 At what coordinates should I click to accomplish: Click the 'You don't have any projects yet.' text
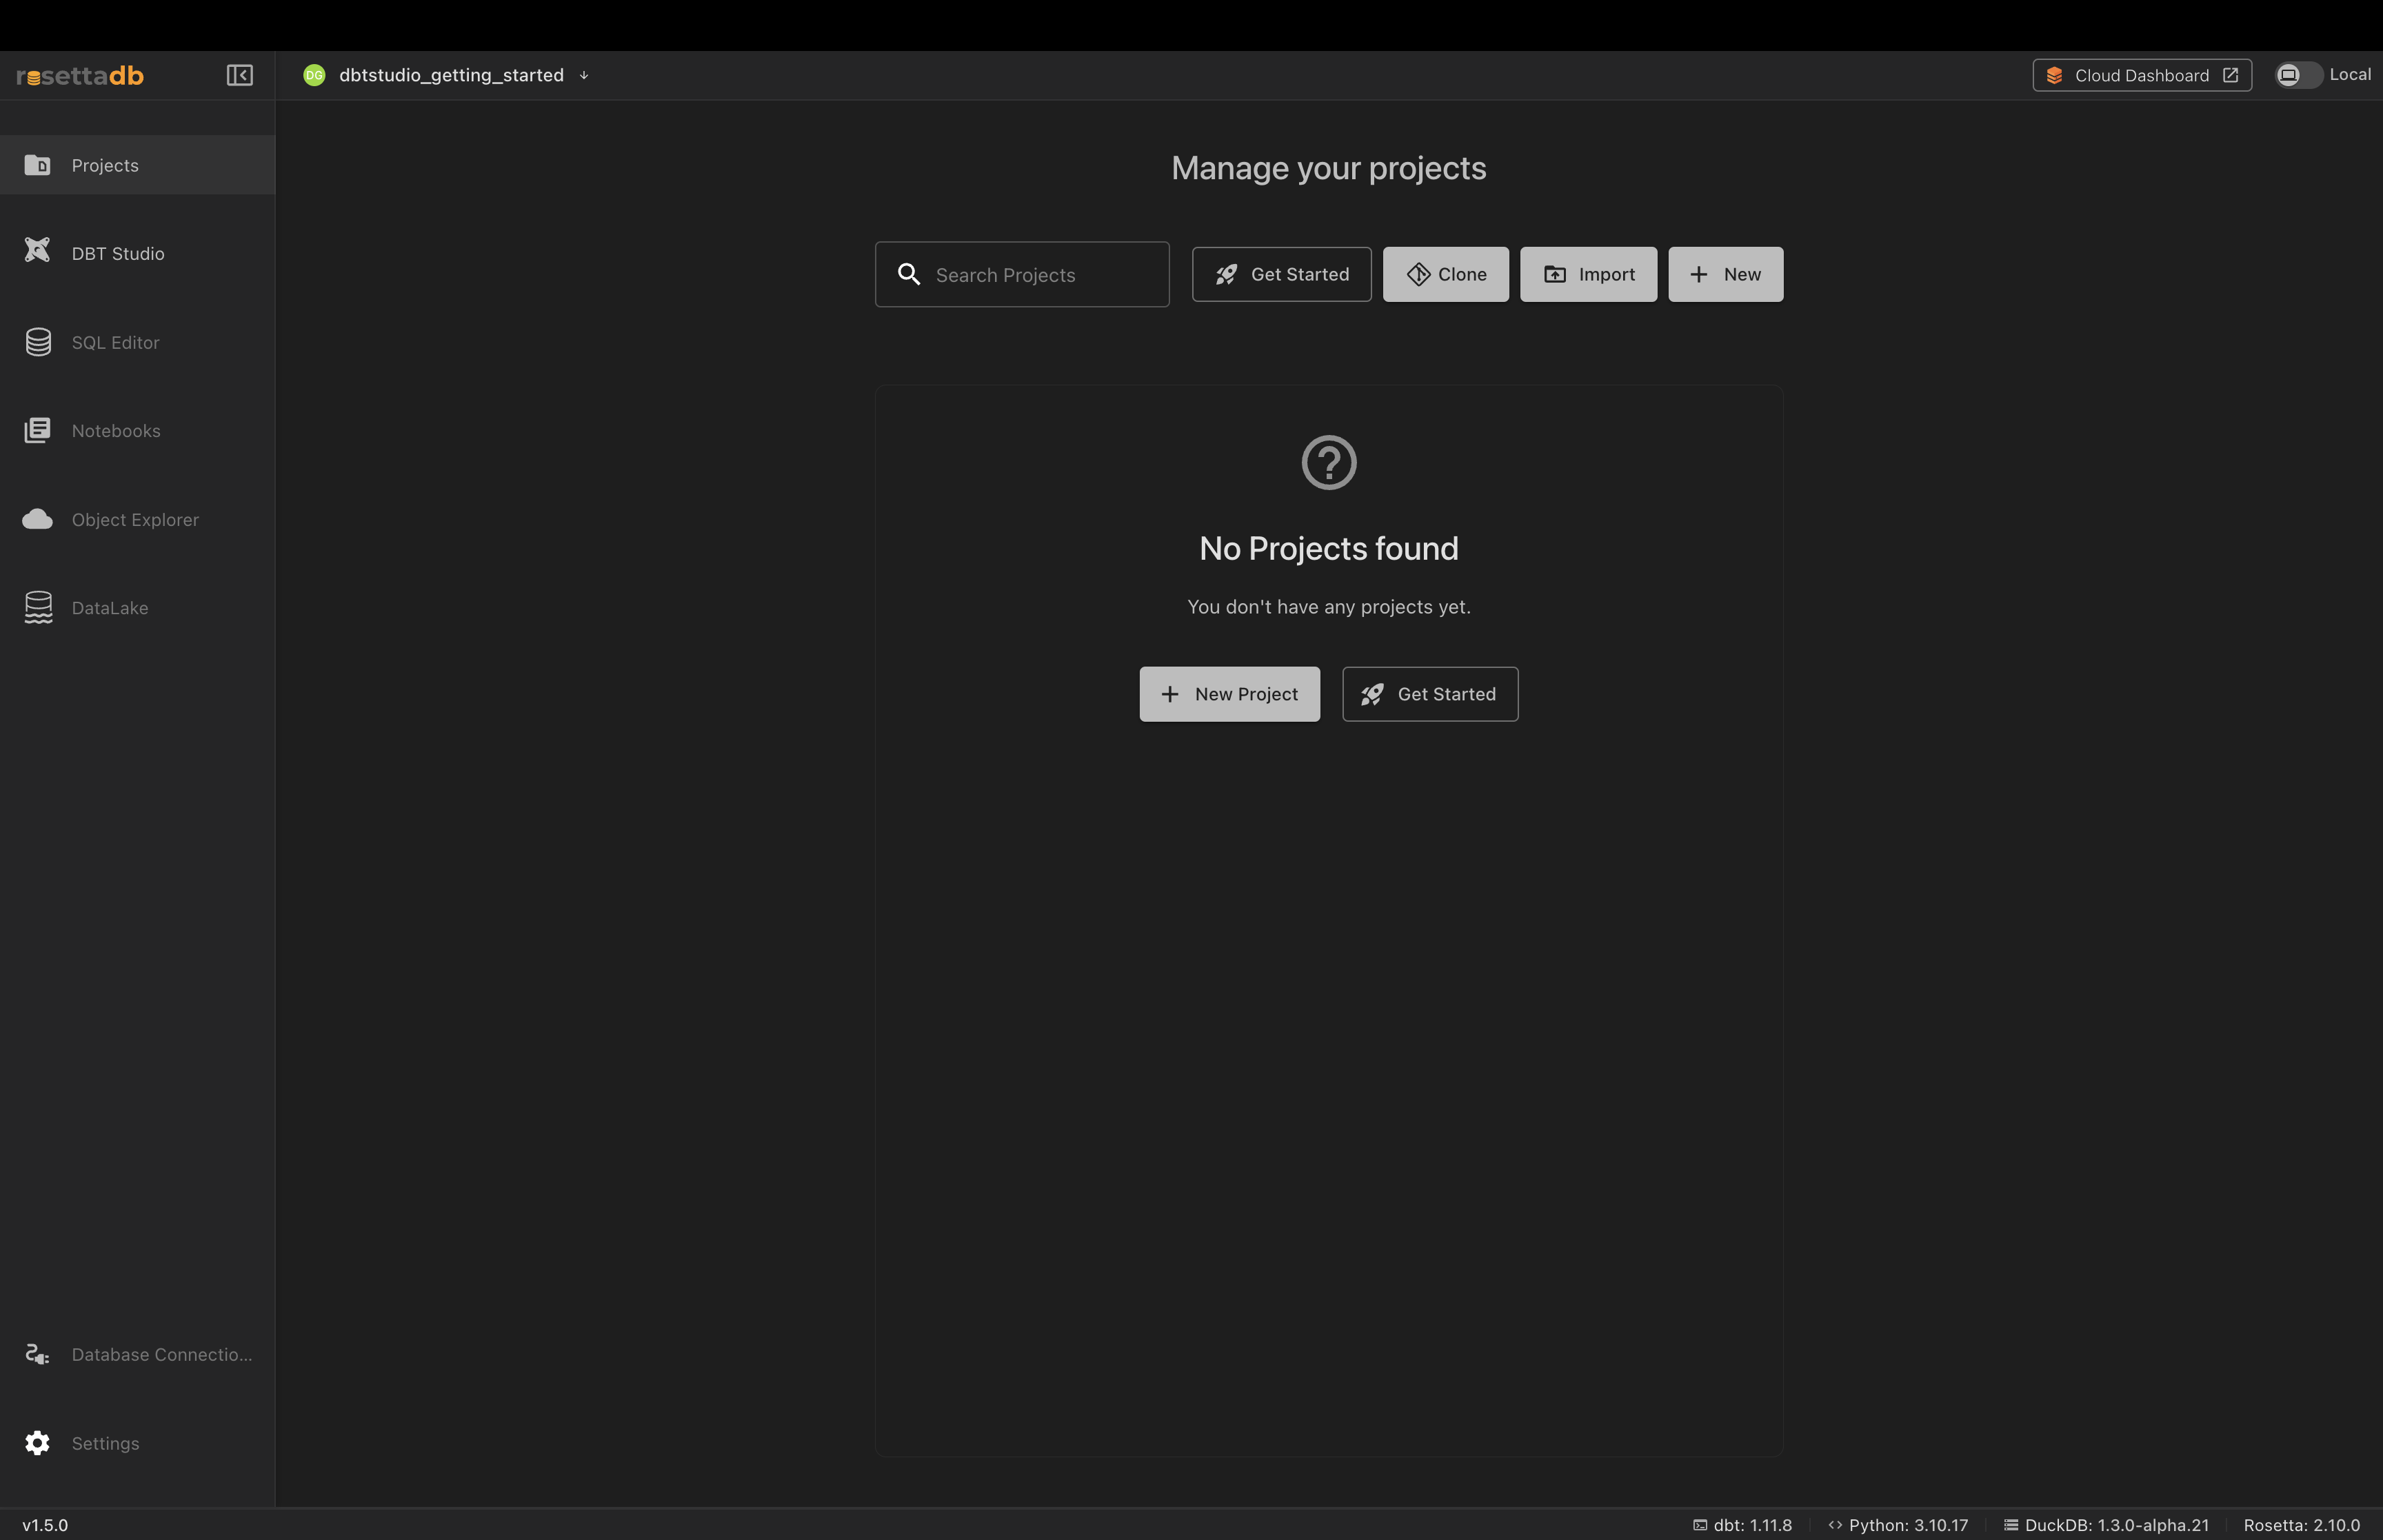tap(1329, 607)
